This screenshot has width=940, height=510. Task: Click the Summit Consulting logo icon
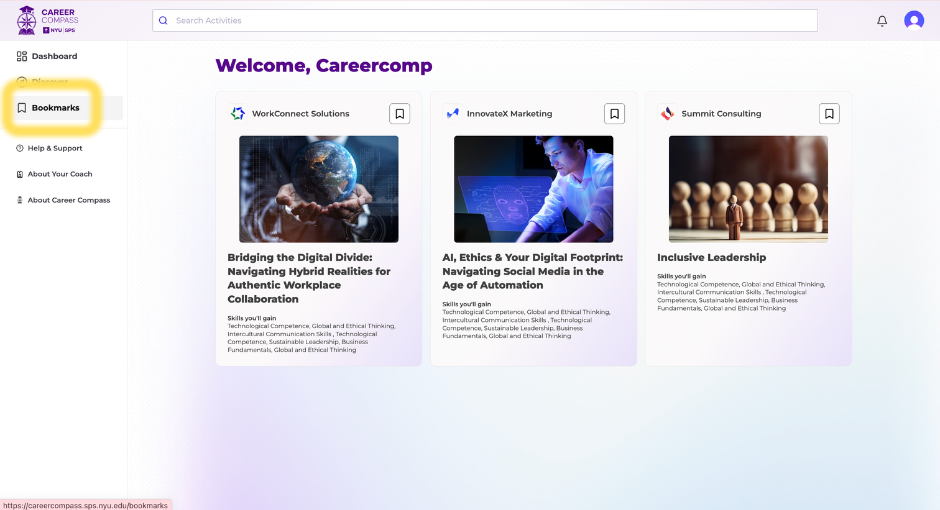tap(668, 114)
